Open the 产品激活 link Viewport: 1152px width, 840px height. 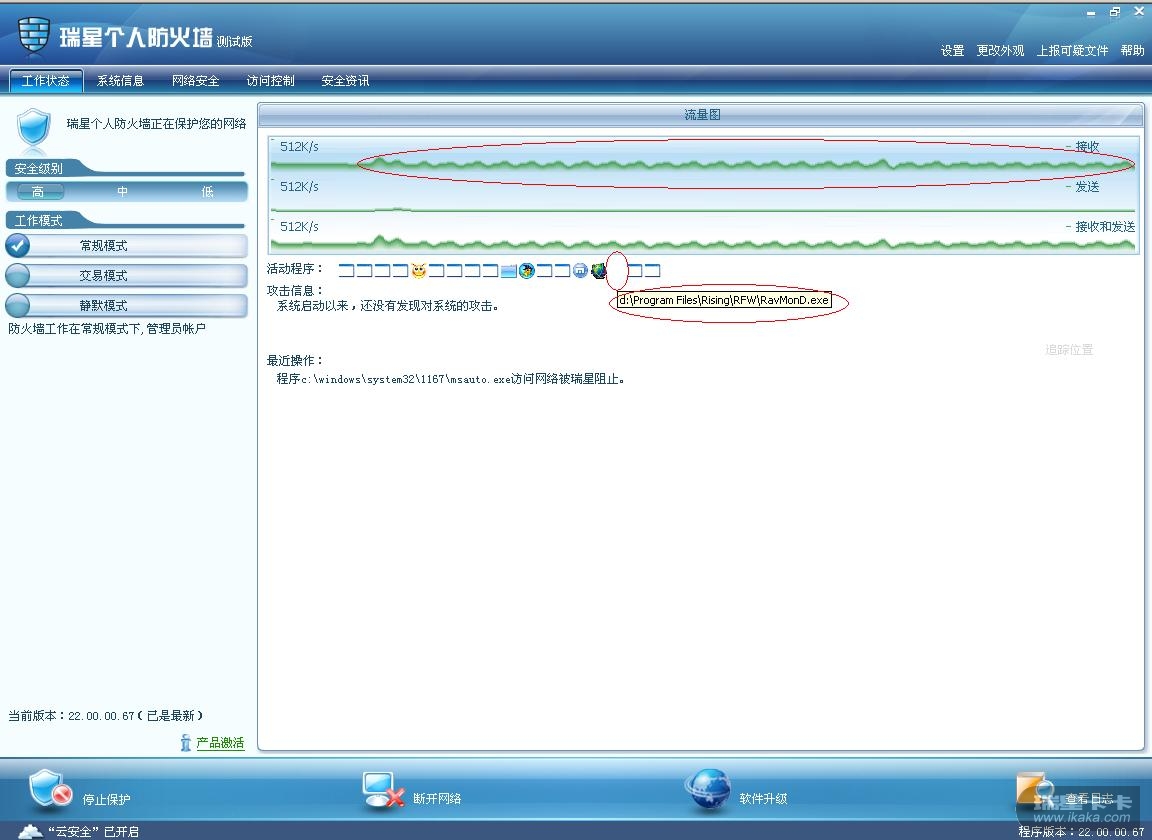tap(220, 743)
